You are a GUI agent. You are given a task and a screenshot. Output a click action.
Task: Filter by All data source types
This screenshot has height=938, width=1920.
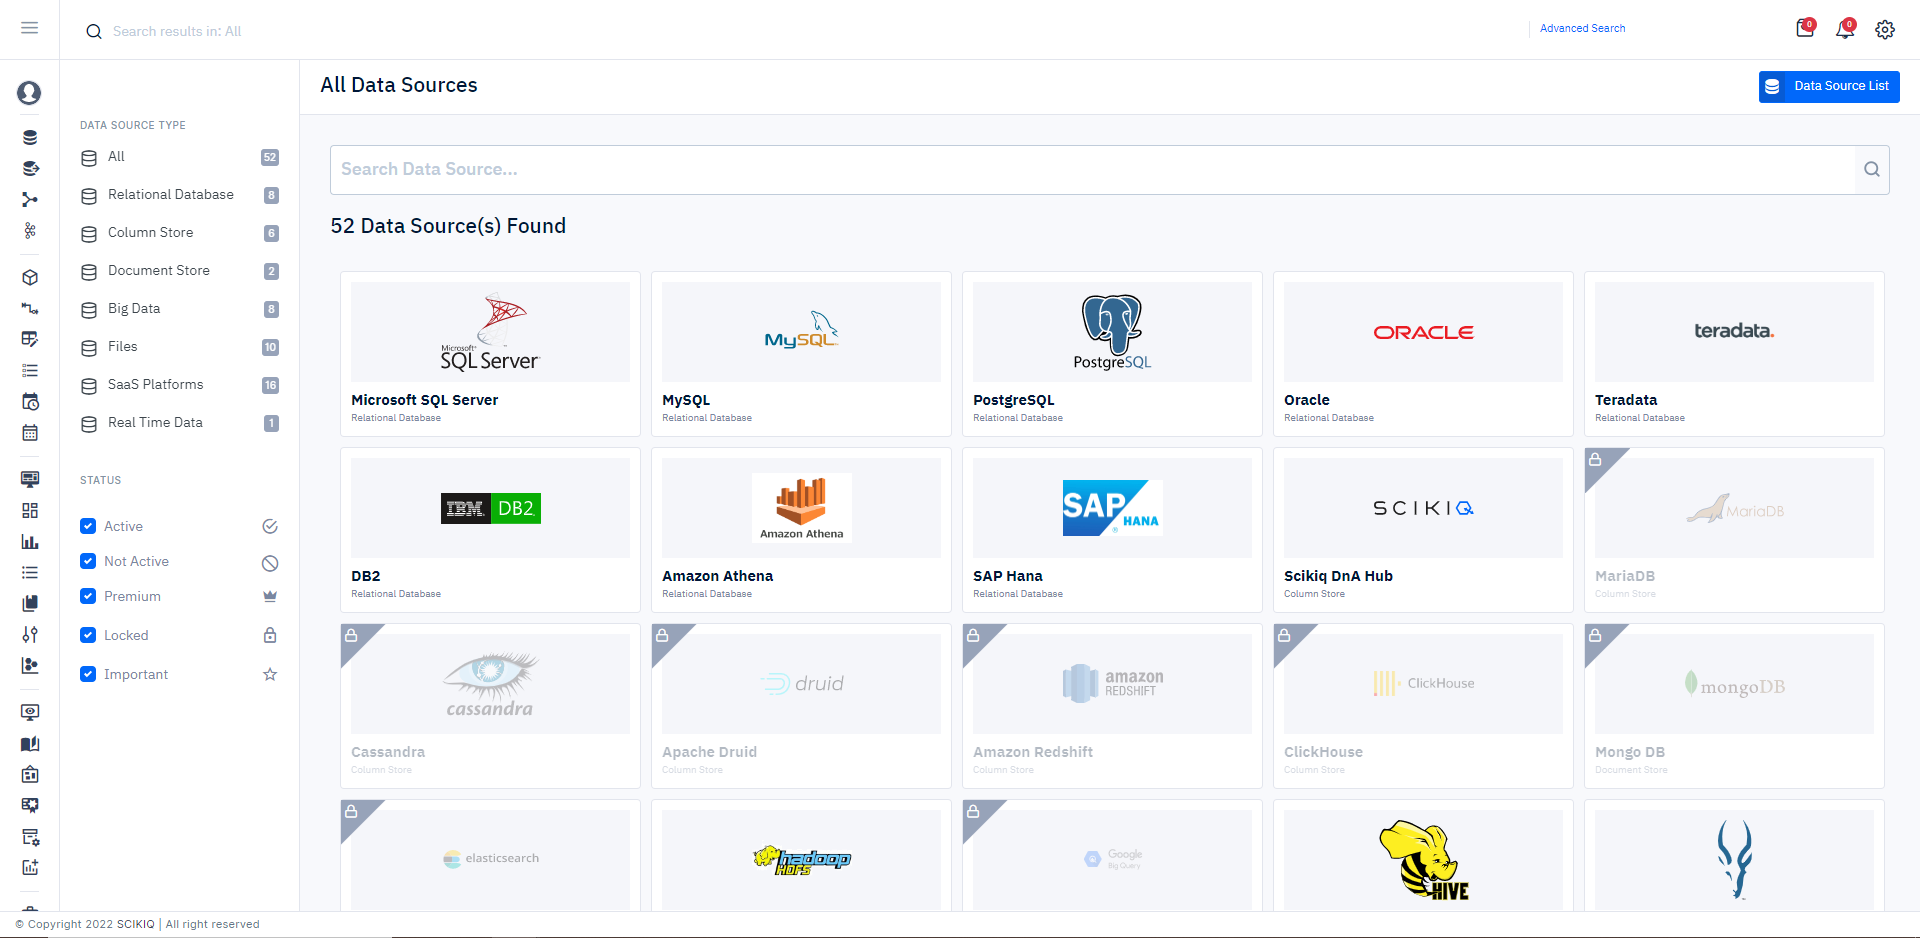pyautogui.click(x=180, y=157)
